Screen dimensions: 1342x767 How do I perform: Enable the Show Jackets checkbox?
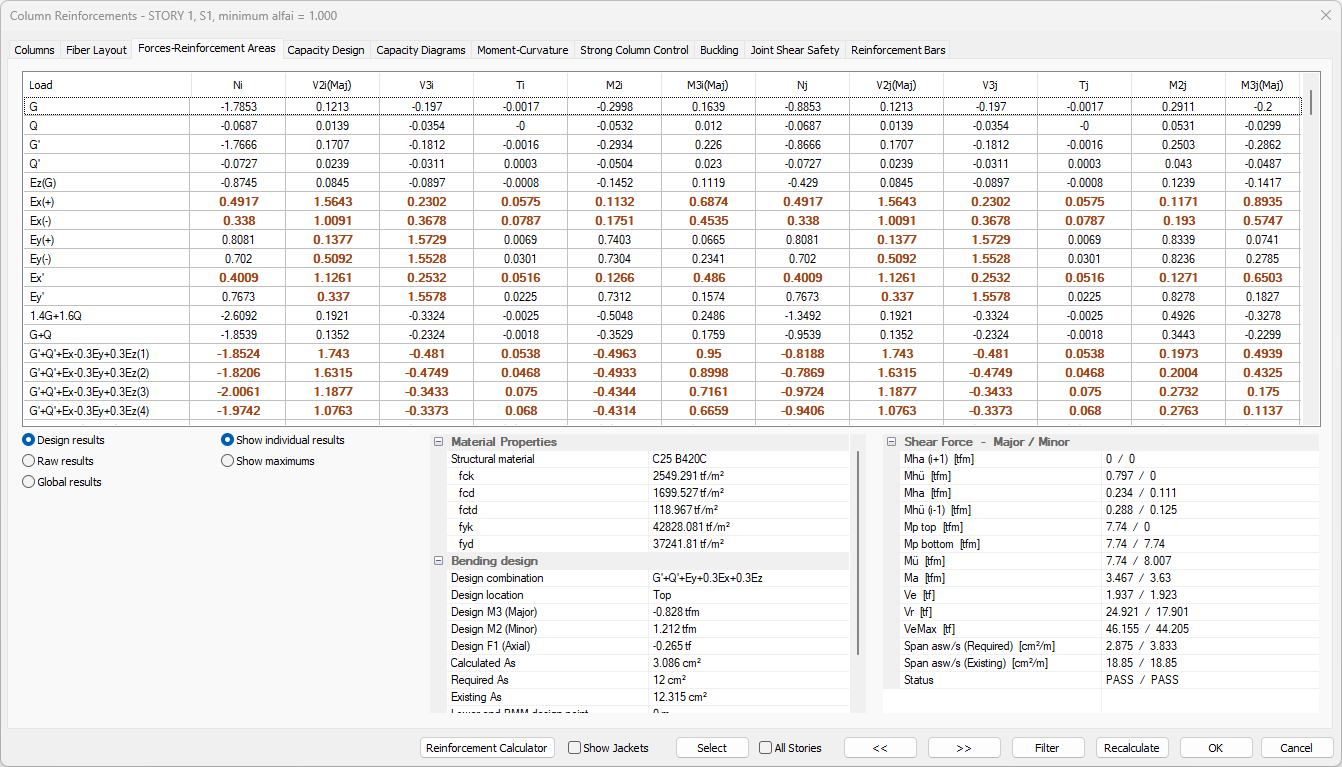pos(575,748)
